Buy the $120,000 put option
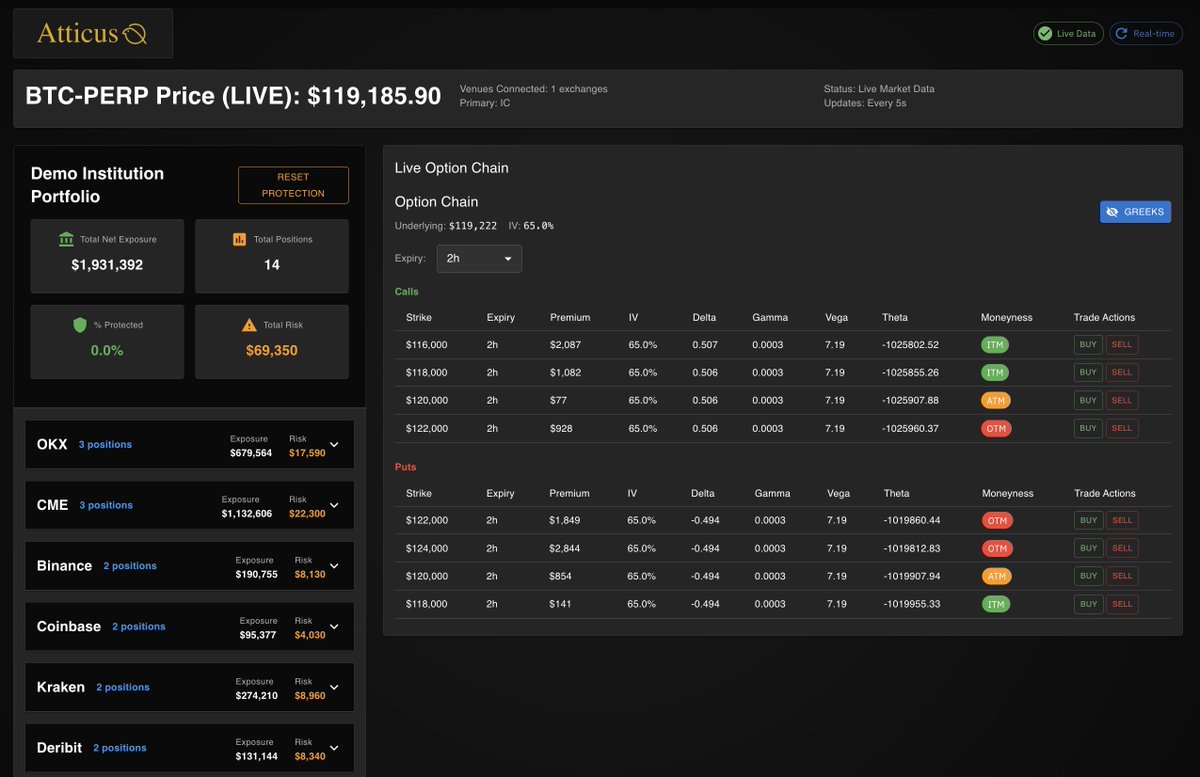1200x777 pixels. click(x=1088, y=576)
